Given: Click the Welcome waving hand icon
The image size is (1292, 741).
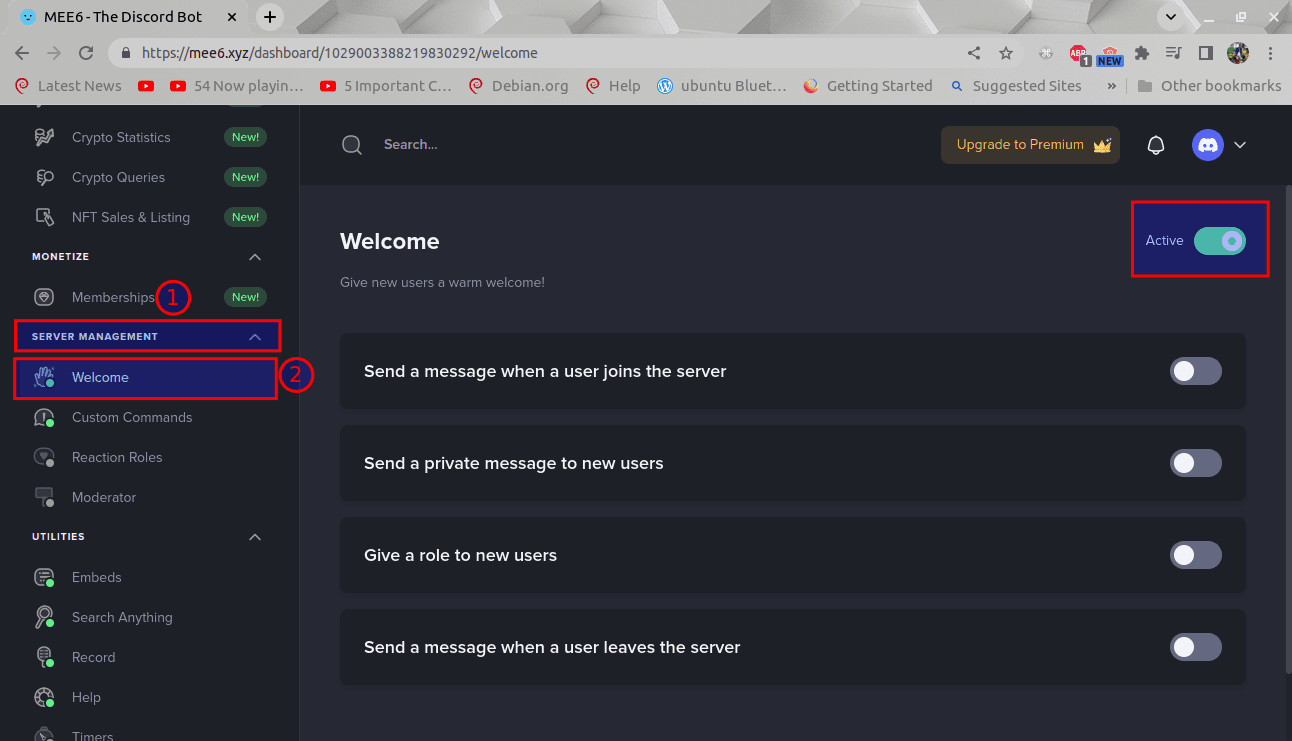Looking at the screenshot, I should pyautogui.click(x=44, y=377).
